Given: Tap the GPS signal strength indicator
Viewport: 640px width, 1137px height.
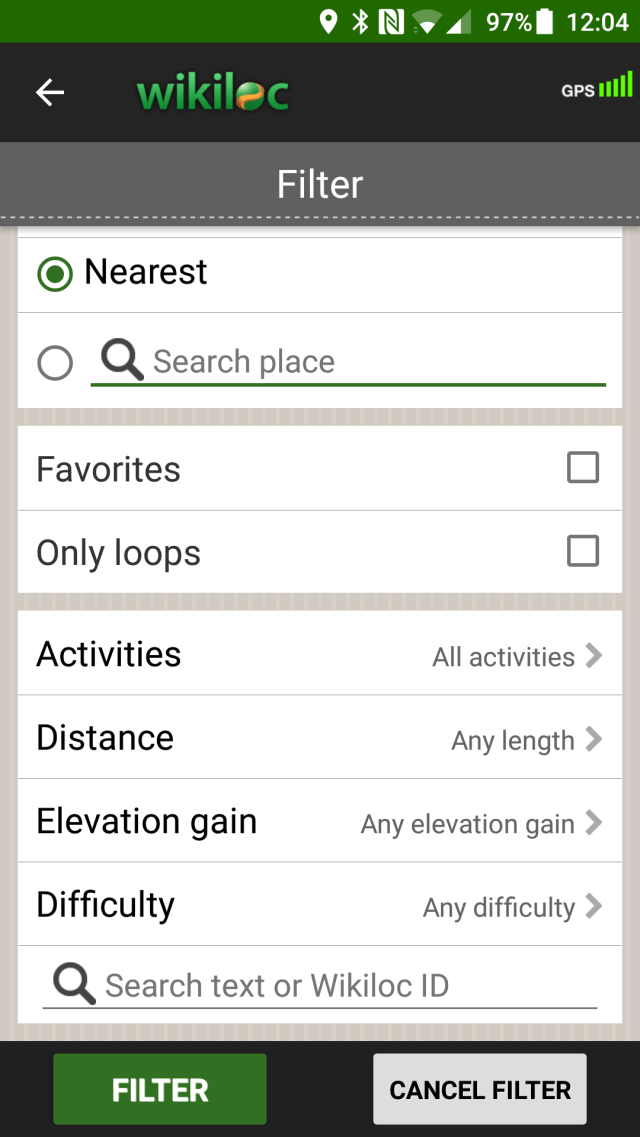Looking at the screenshot, I should [x=597, y=87].
